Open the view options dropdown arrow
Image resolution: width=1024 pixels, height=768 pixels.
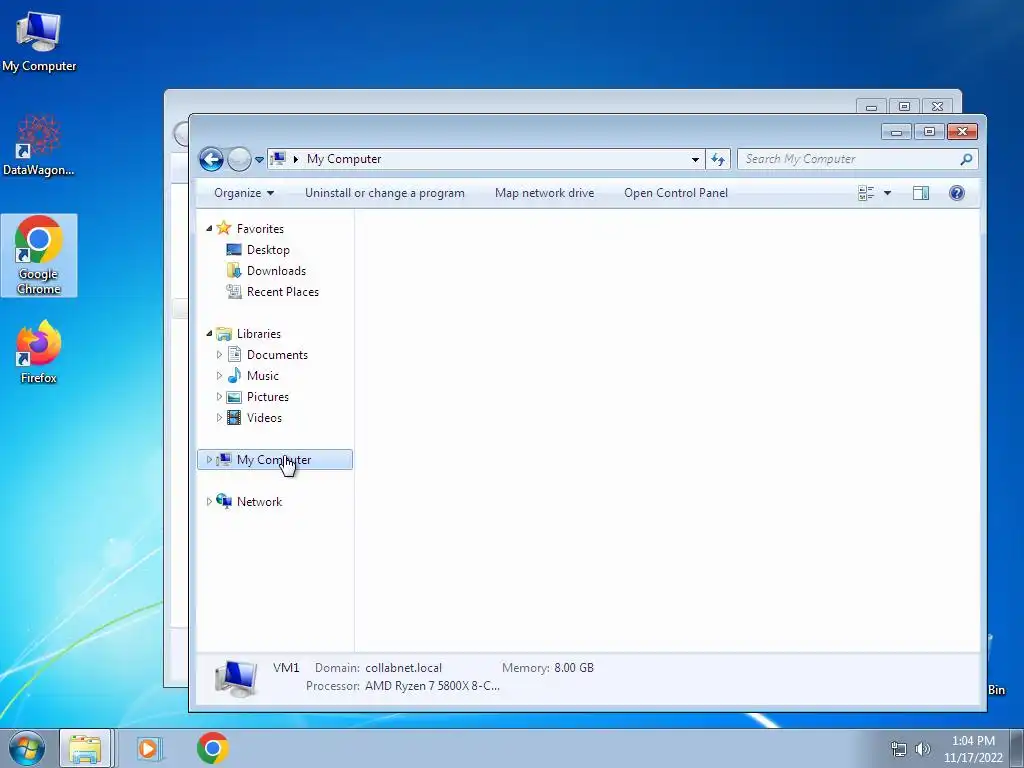tap(888, 193)
